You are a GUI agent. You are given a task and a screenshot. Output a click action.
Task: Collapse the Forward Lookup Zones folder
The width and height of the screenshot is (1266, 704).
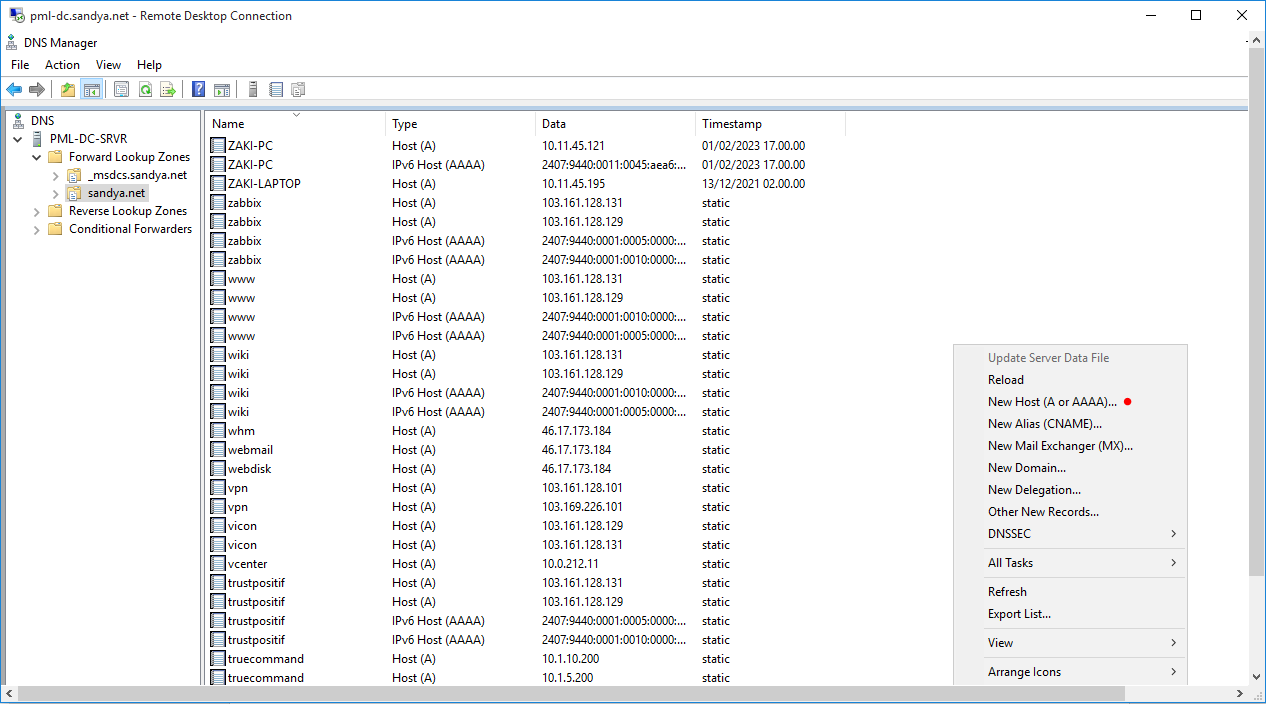click(x=37, y=157)
